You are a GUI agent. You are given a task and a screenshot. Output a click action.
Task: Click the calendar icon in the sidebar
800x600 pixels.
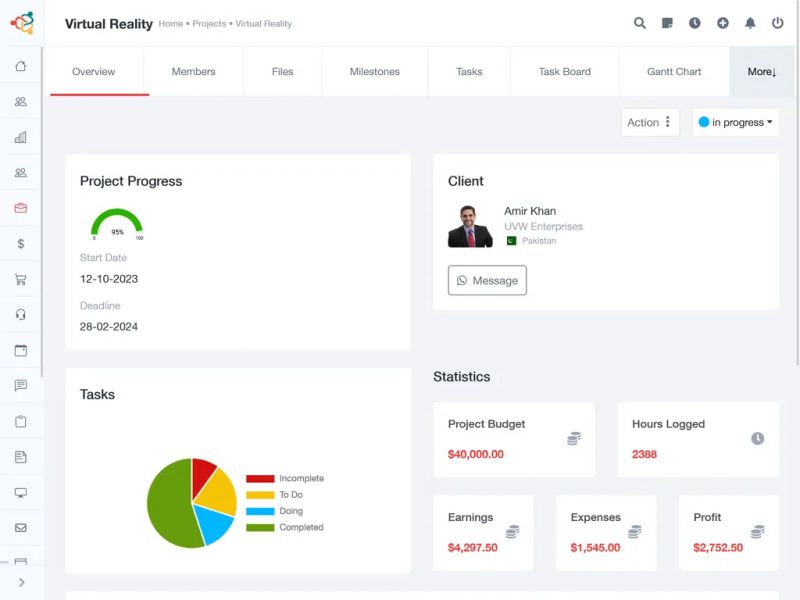pyautogui.click(x=21, y=350)
